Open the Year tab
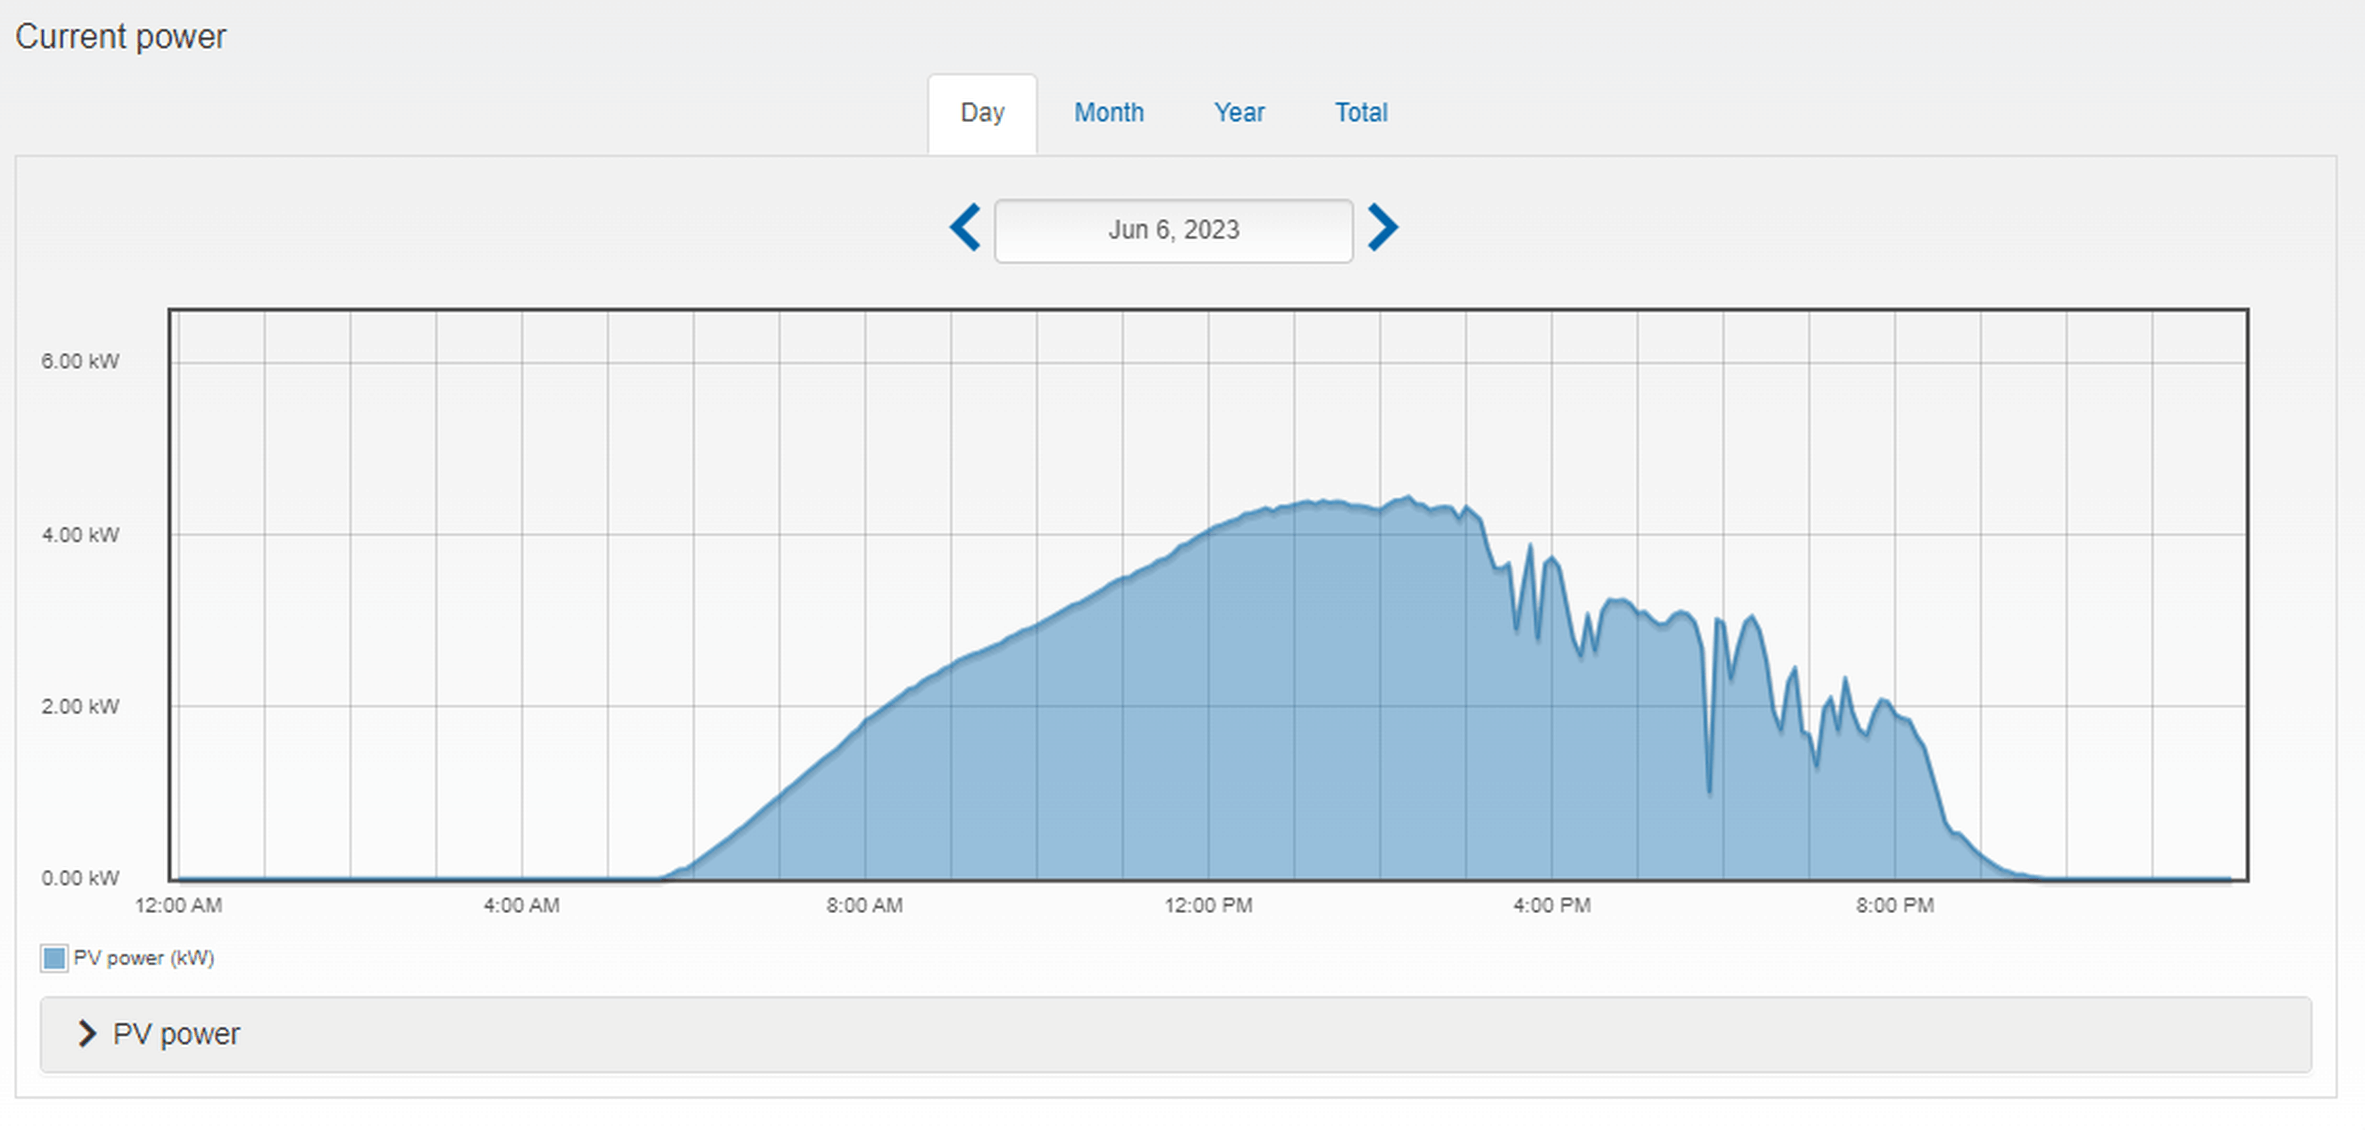 tap(1239, 113)
